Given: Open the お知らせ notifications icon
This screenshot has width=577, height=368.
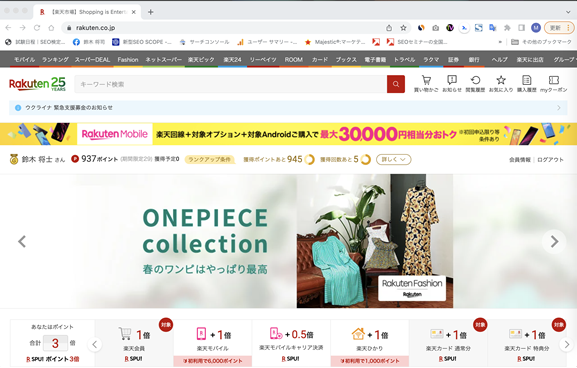Looking at the screenshot, I should [x=452, y=84].
